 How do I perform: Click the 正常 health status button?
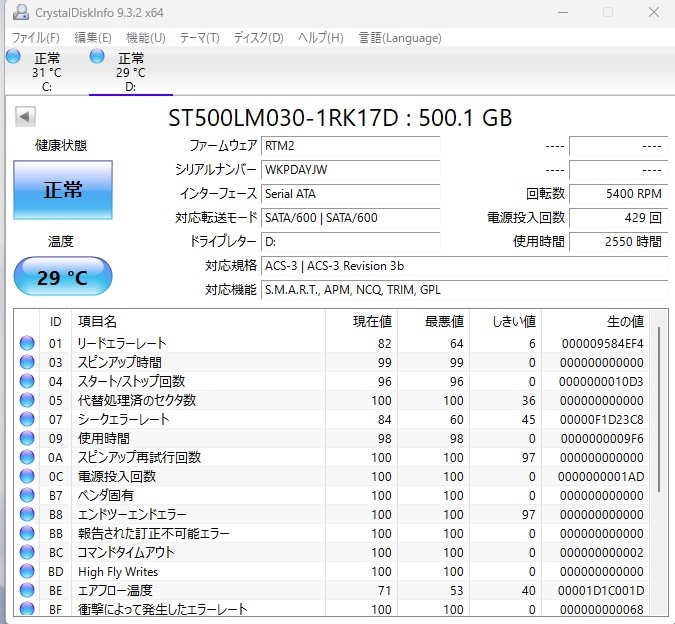(x=63, y=190)
